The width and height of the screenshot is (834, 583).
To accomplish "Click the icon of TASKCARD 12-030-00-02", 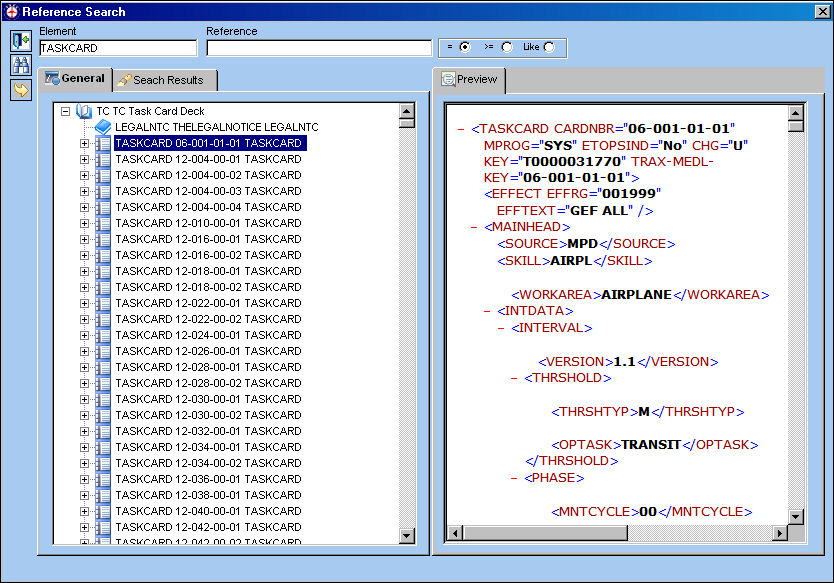I will (x=103, y=415).
